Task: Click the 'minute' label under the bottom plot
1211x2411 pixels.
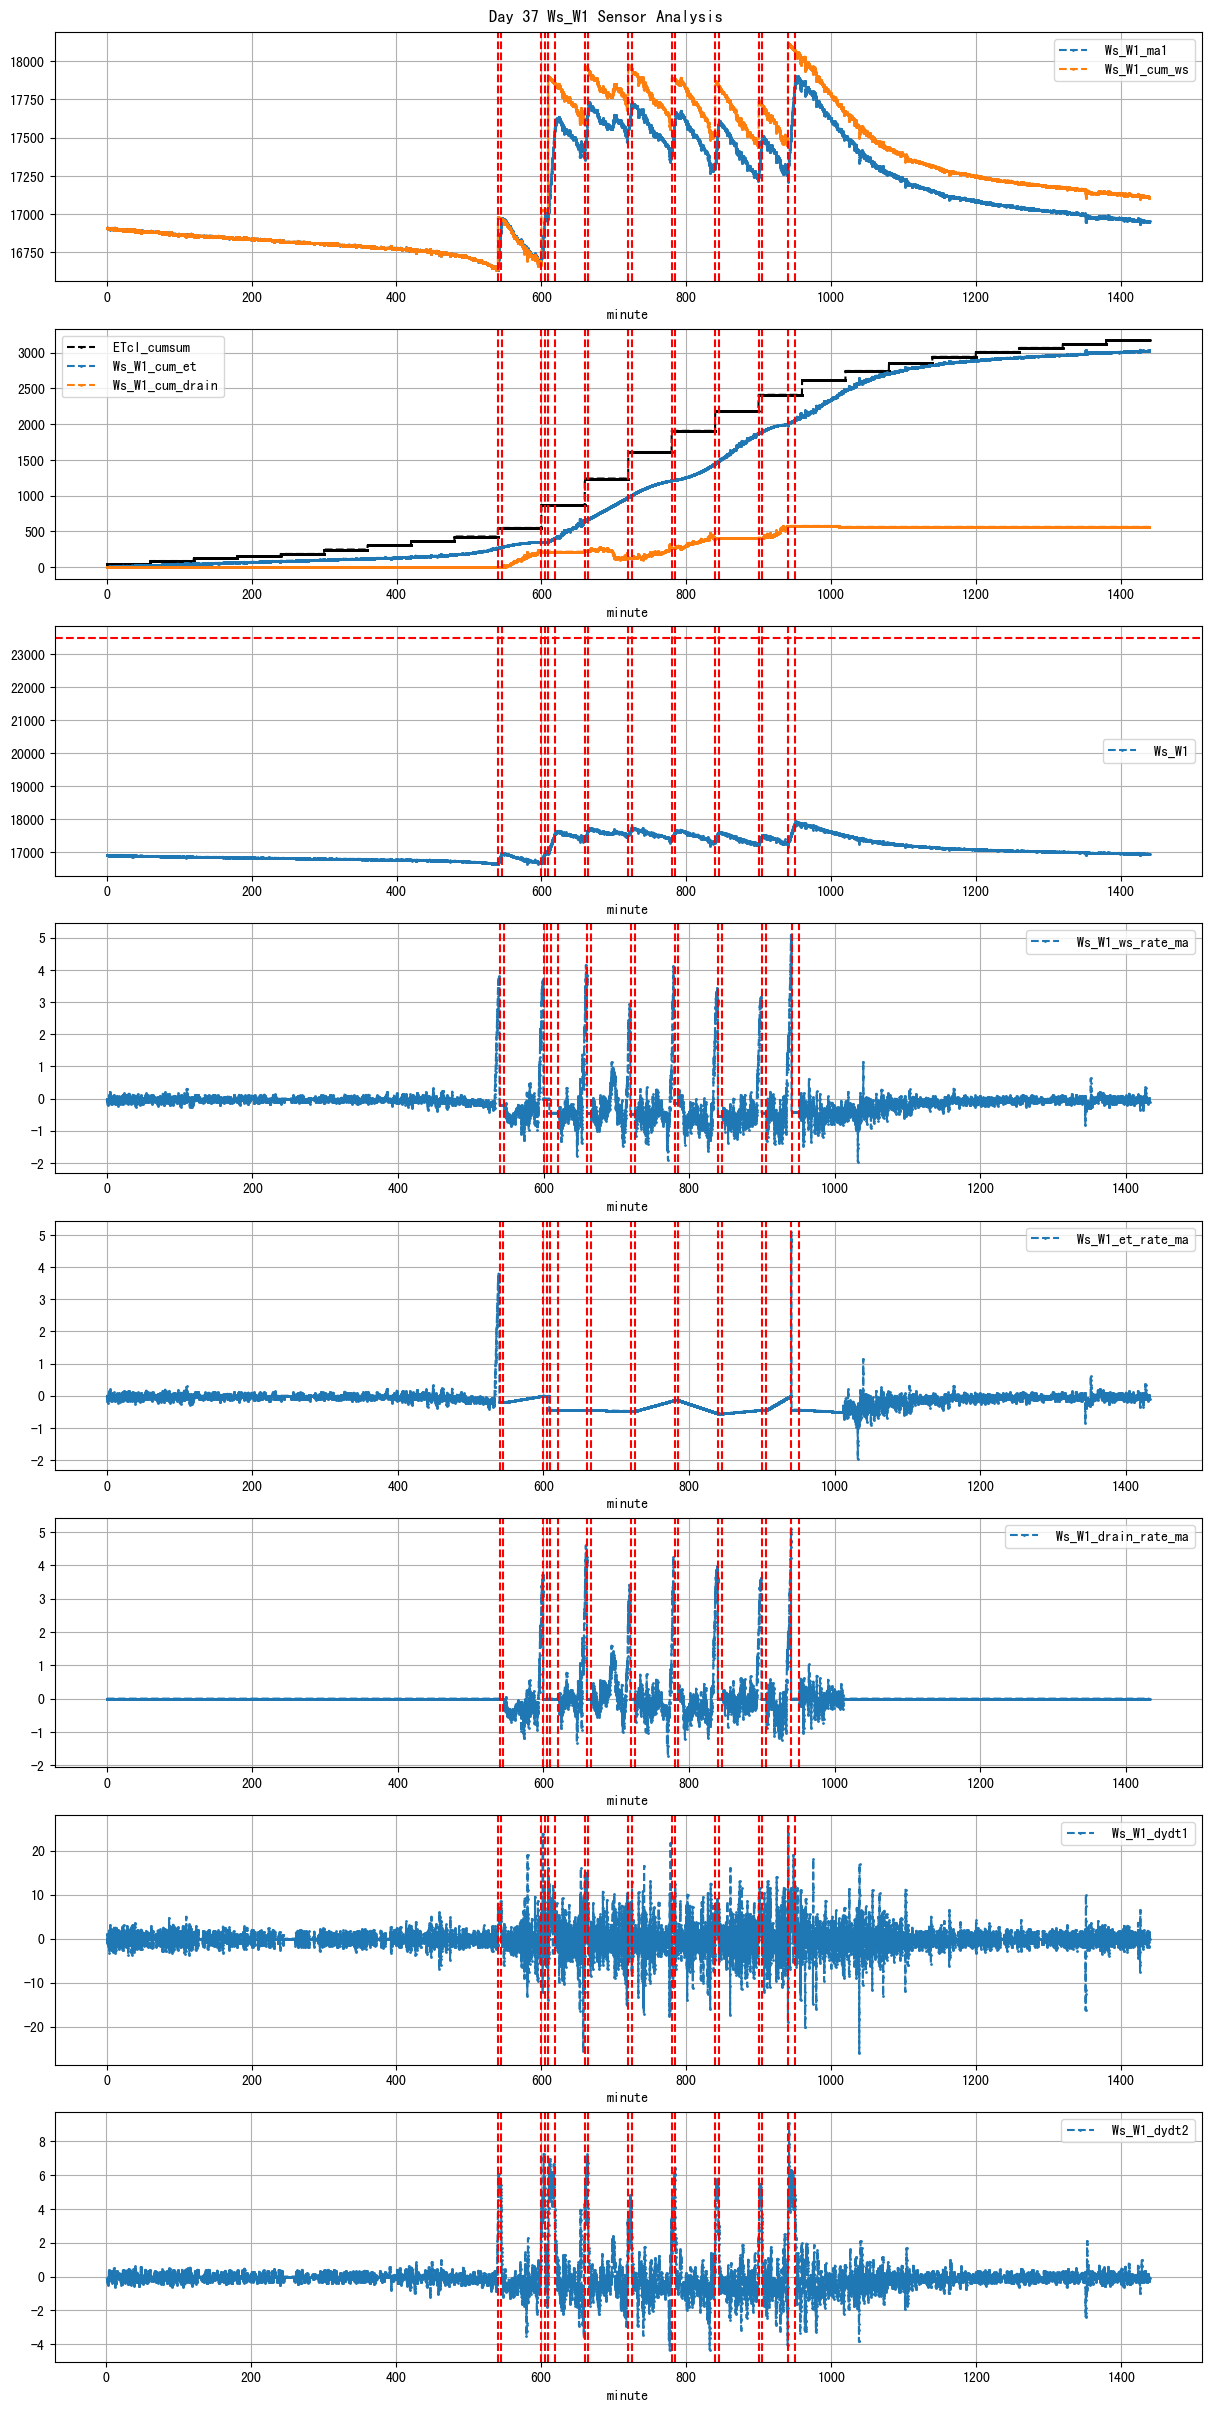Action: pyautogui.click(x=627, y=2395)
